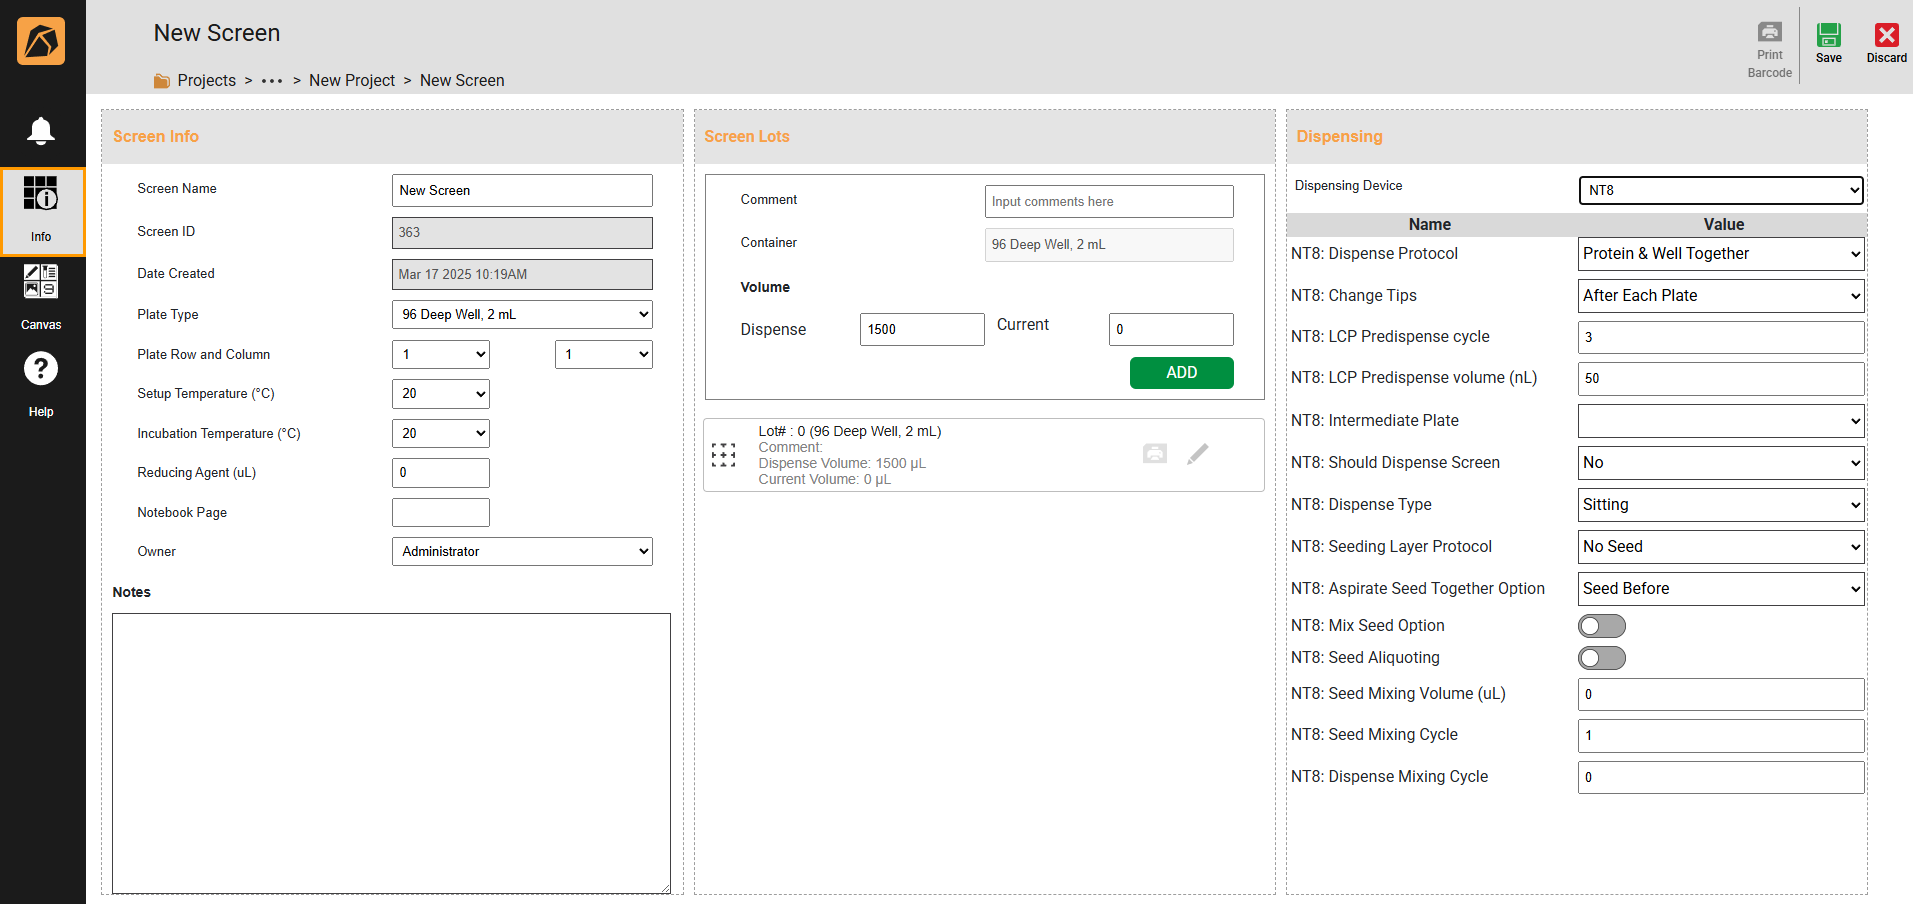The height and width of the screenshot is (904, 1913).
Task: Open the notifications bell
Action: (41, 131)
